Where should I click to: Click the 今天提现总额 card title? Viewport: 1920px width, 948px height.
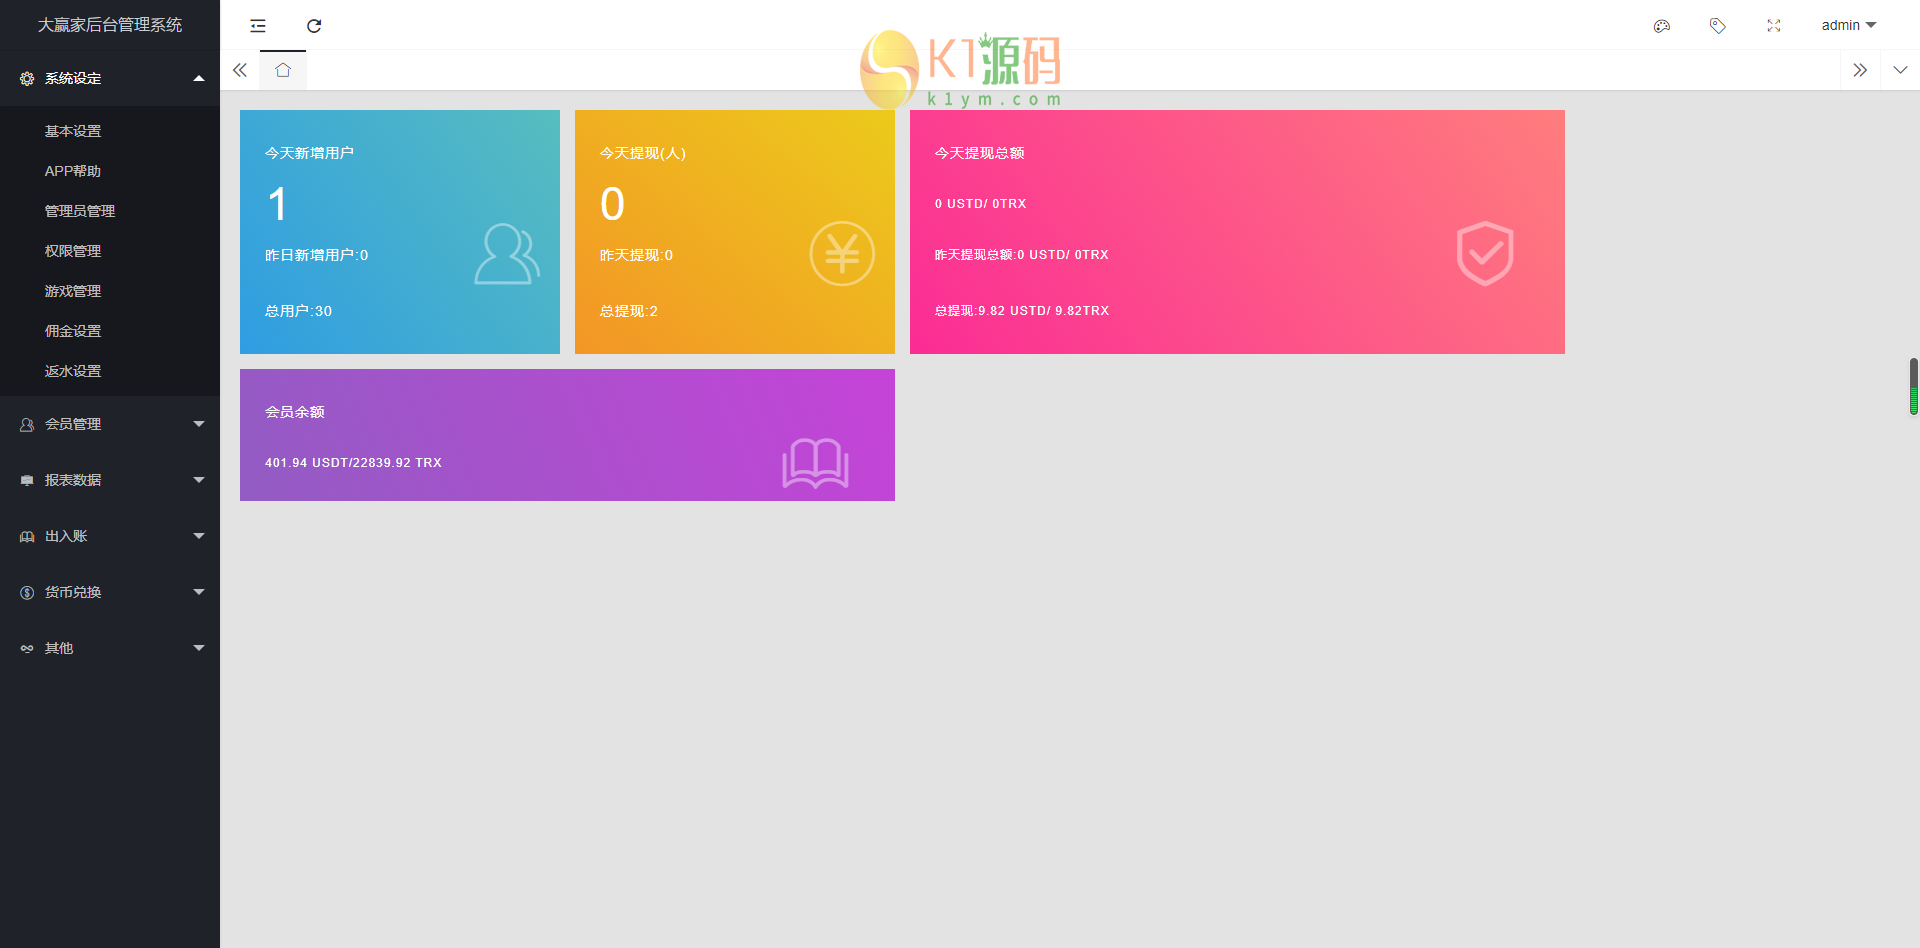coord(979,153)
